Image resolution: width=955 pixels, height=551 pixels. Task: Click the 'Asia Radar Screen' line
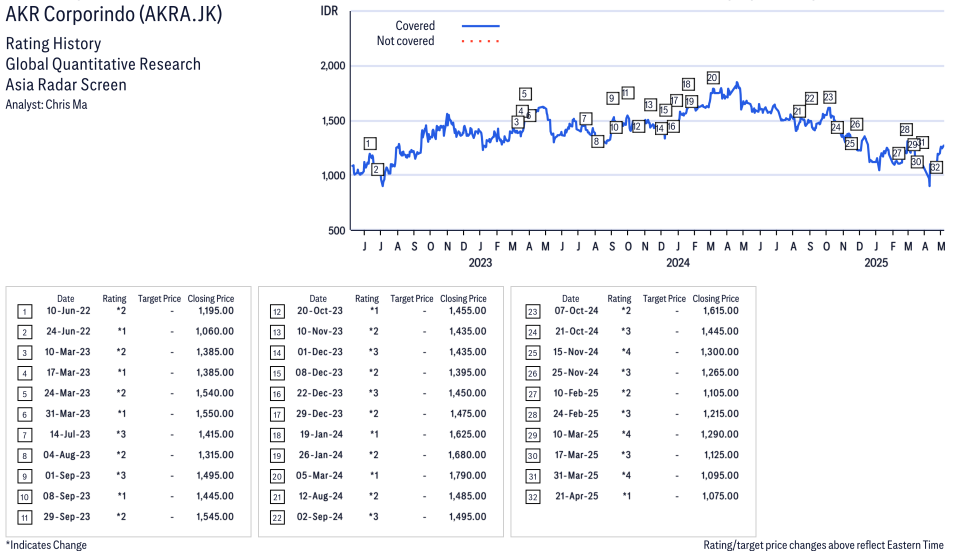point(66,85)
